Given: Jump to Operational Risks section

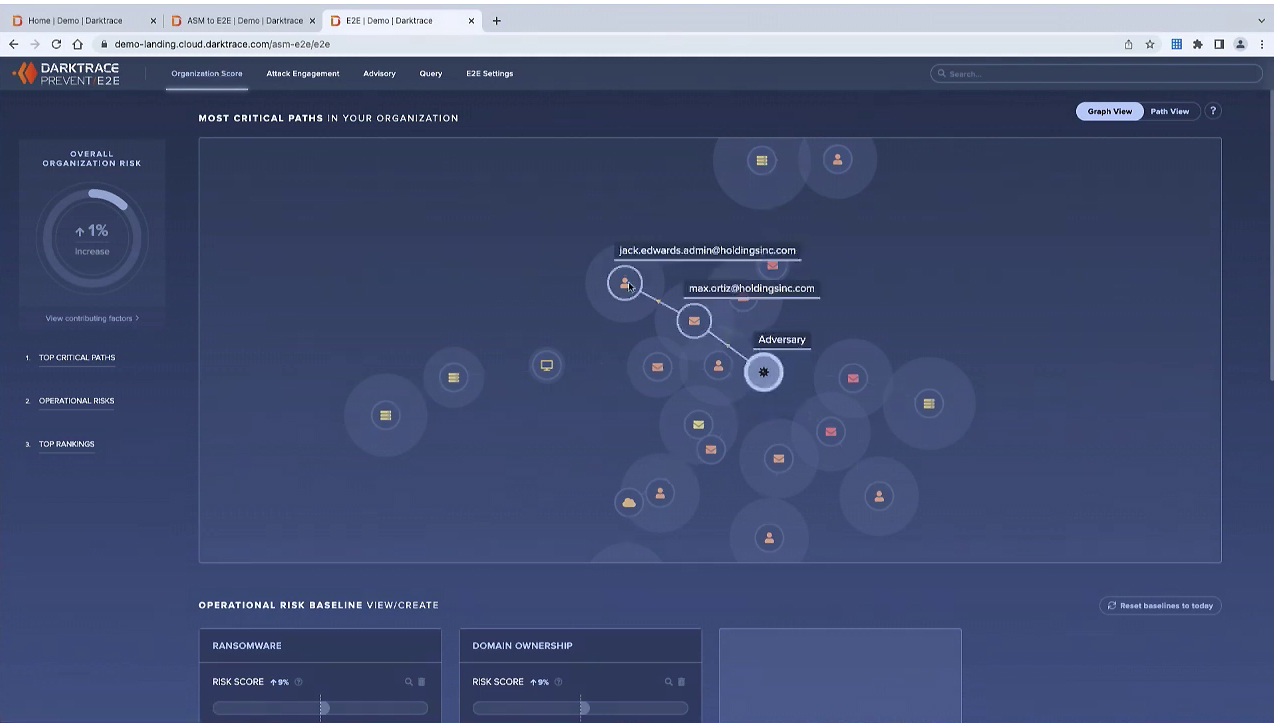Looking at the screenshot, I should coord(76,401).
